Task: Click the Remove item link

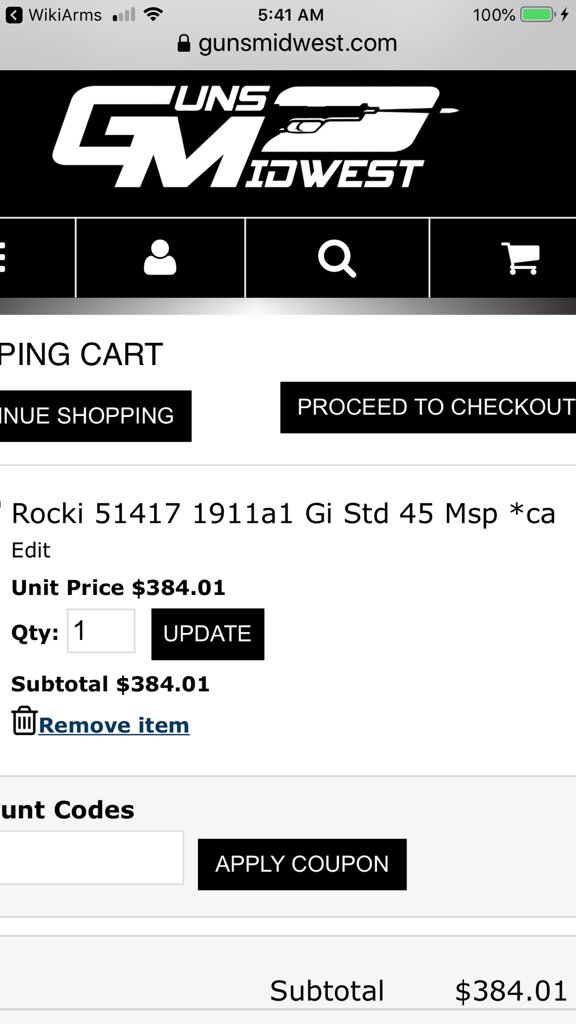Action: (114, 725)
